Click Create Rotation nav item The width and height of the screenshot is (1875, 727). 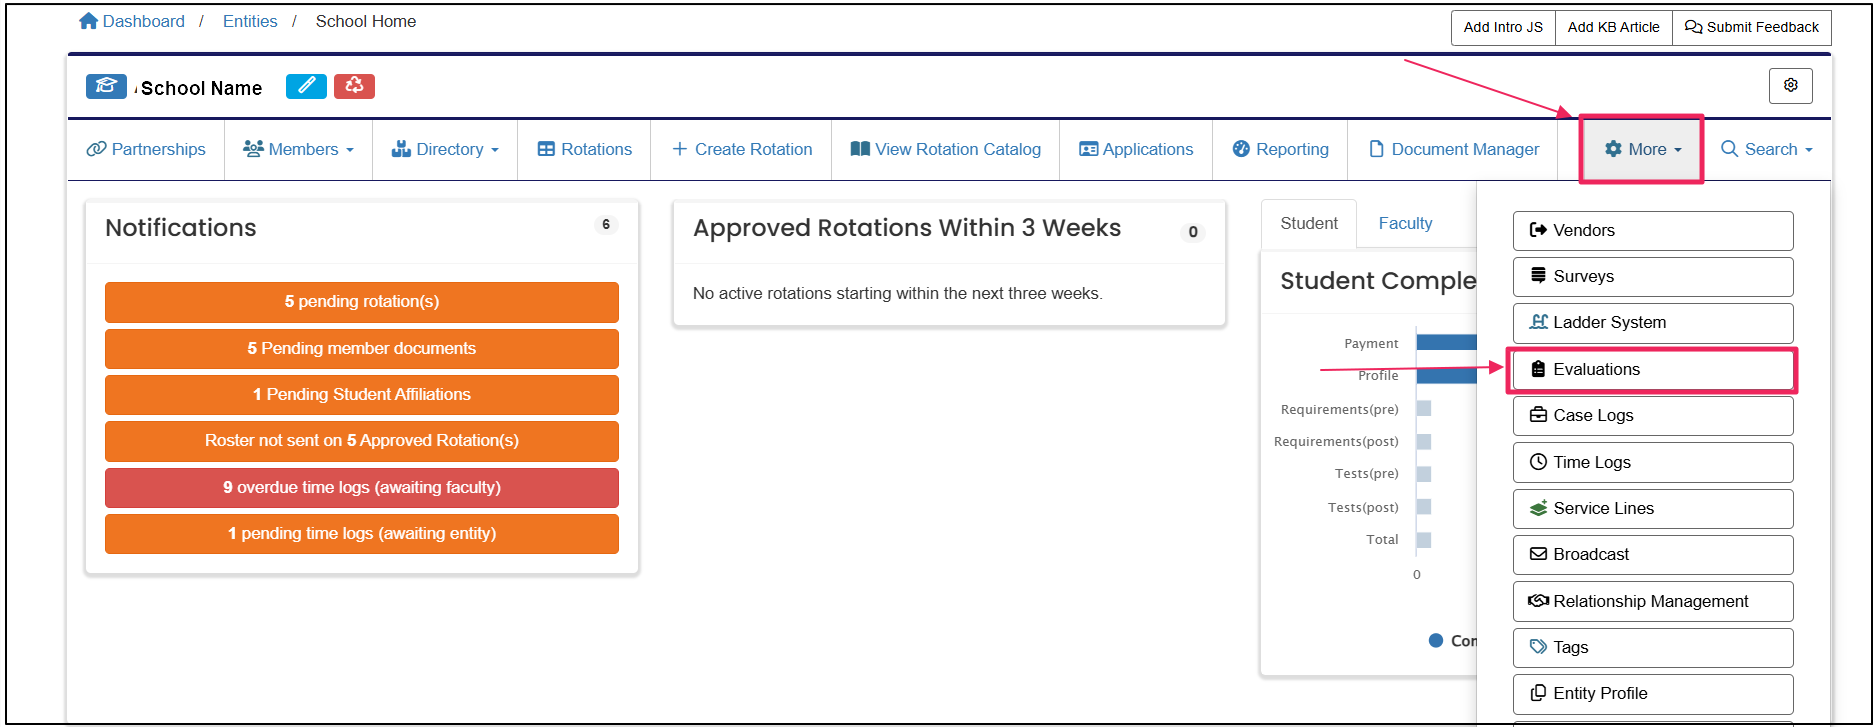(741, 149)
